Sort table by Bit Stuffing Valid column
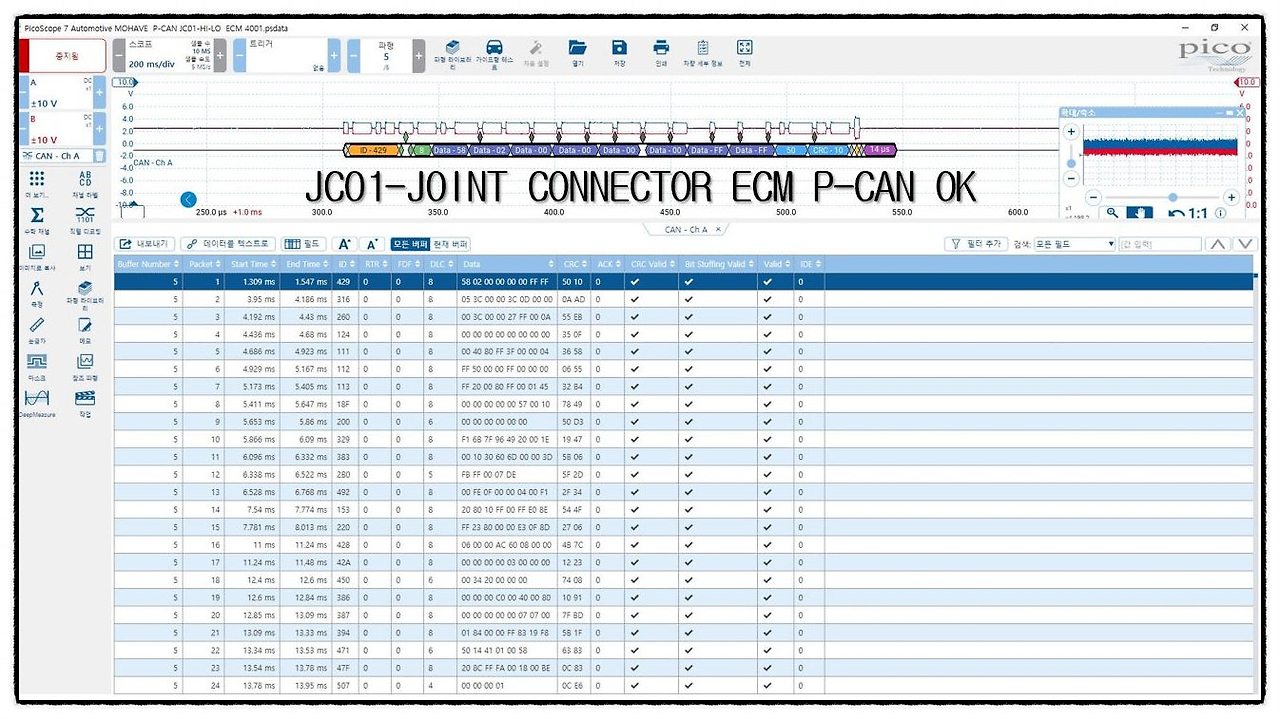Image resolution: width=1280 pixels, height=719 pixels. point(717,264)
